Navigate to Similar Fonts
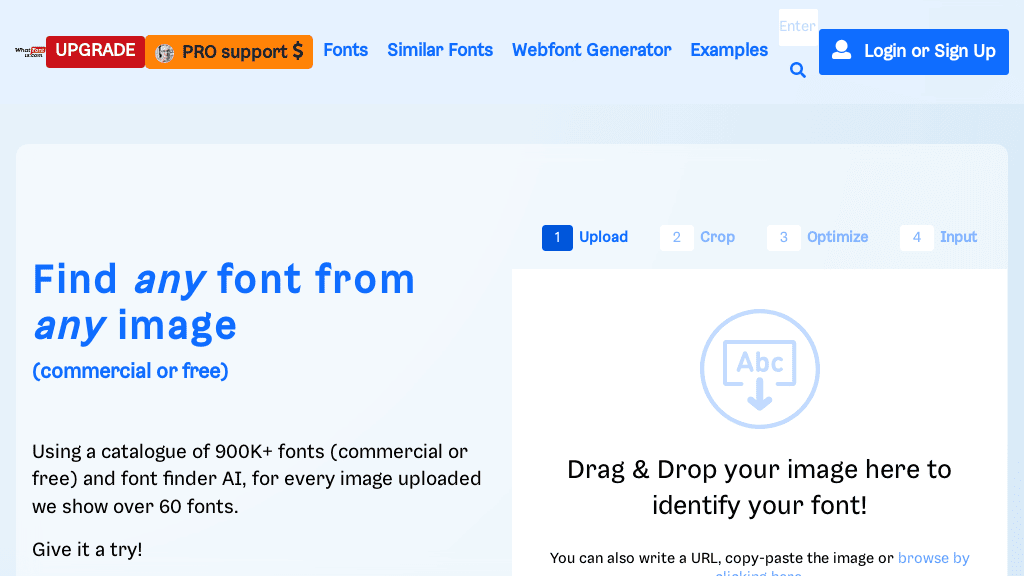The image size is (1024, 576). (x=440, y=49)
